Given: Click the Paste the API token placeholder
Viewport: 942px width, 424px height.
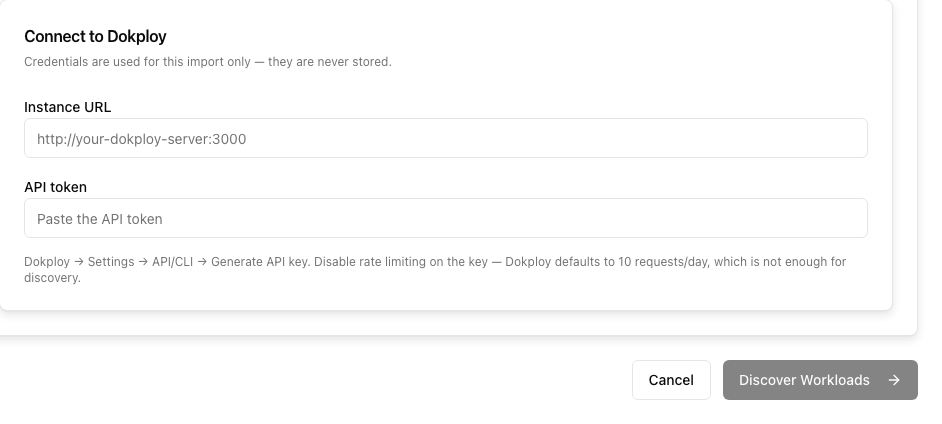Looking at the screenshot, I should coord(100,219).
